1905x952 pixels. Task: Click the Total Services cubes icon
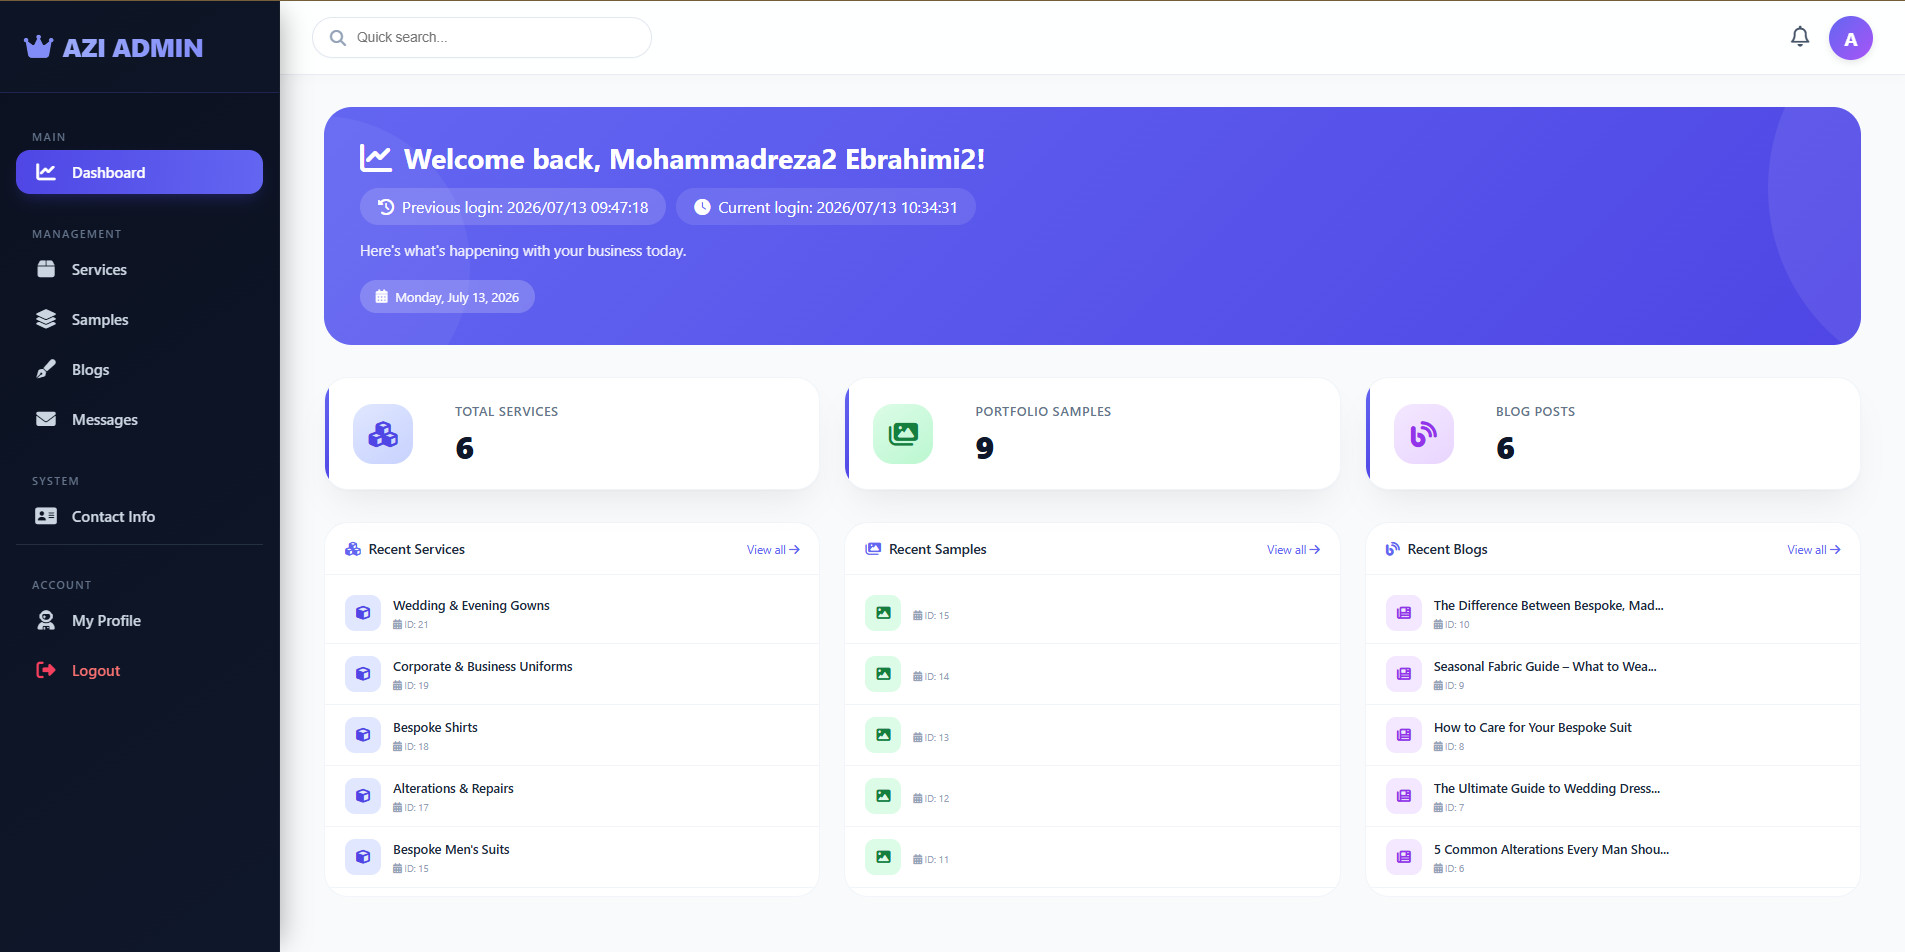383,434
